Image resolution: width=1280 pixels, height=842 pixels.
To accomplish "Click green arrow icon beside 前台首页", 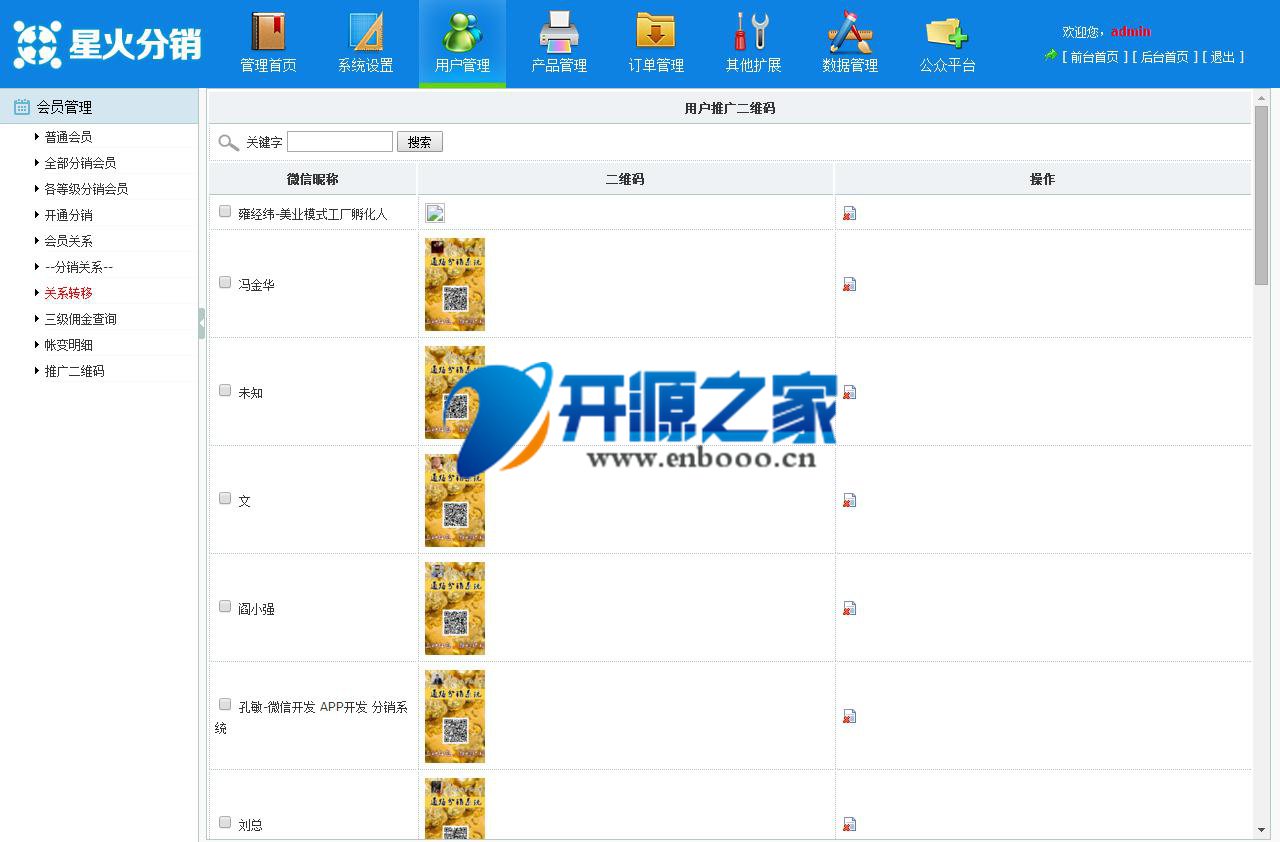I will click(x=1050, y=56).
